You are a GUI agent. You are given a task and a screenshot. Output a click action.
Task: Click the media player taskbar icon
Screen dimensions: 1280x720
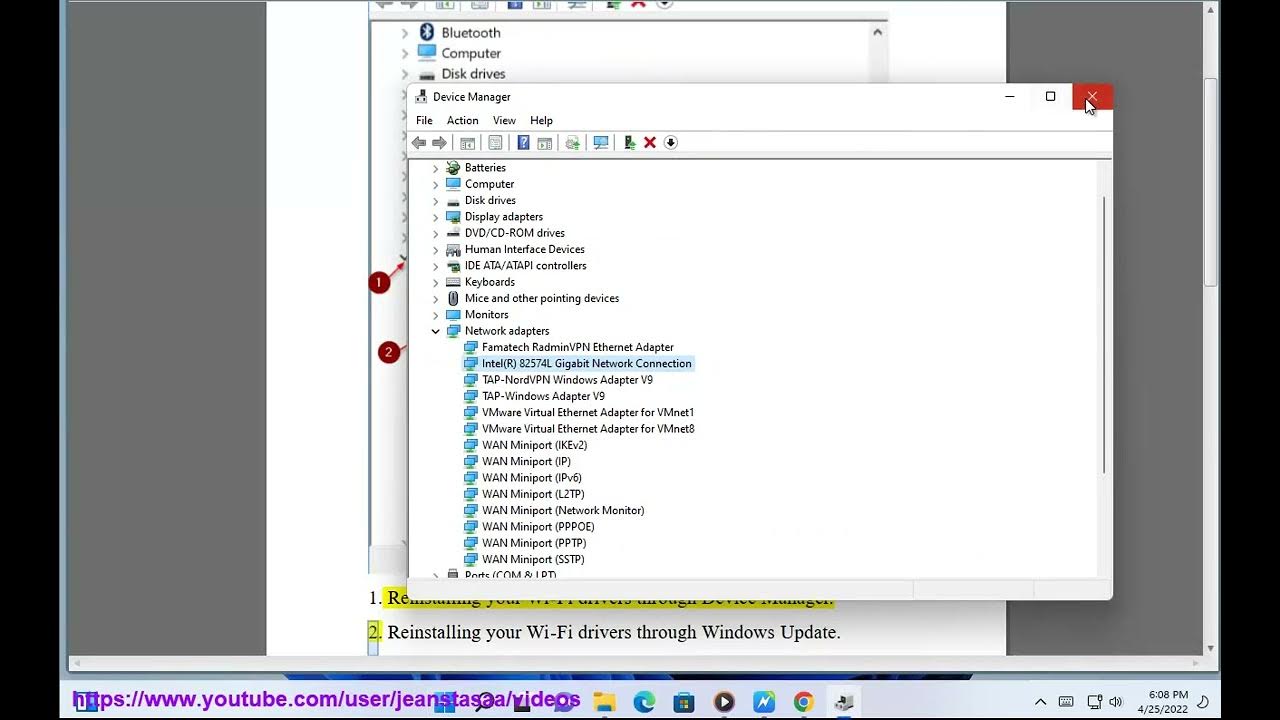(x=724, y=702)
